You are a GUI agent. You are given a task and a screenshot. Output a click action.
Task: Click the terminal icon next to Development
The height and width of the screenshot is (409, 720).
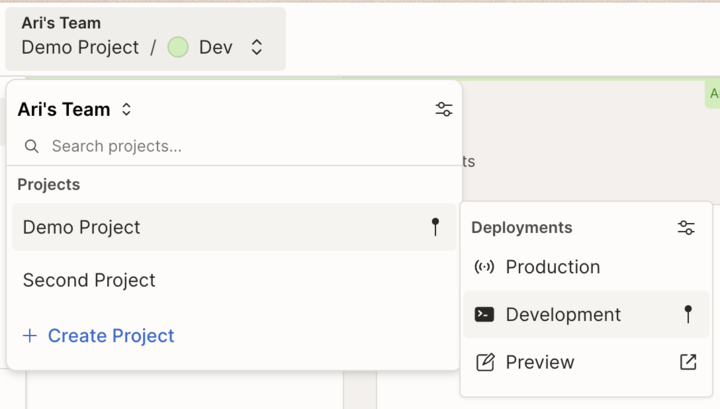coord(485,314)
